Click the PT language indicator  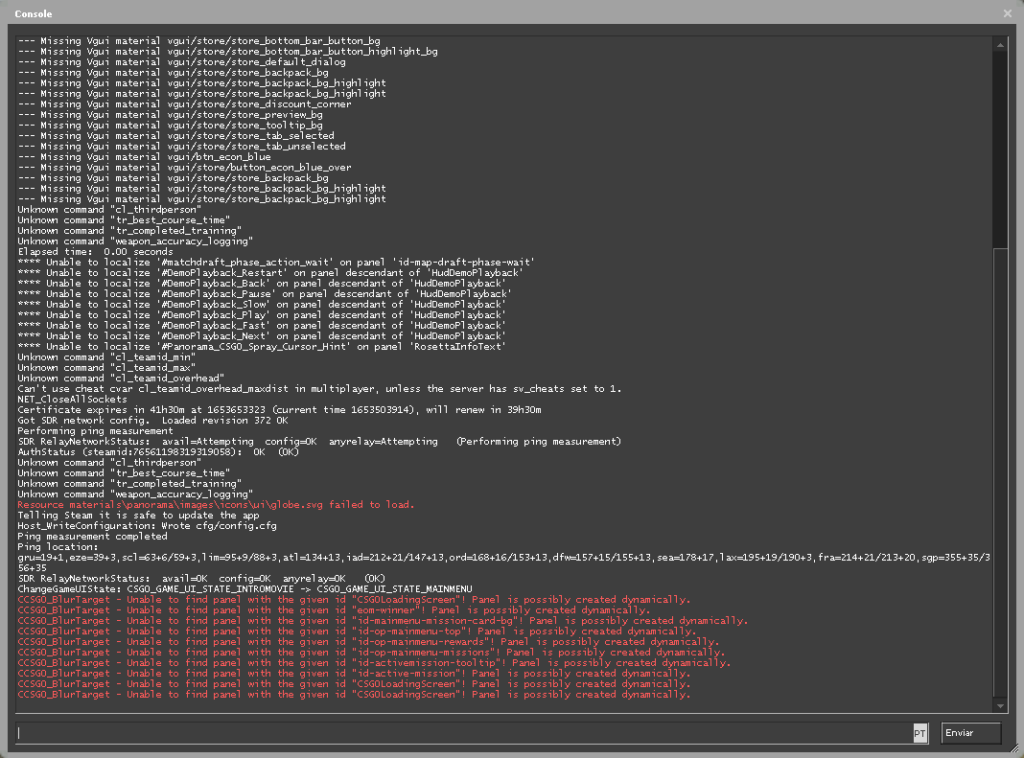(920, 734)
